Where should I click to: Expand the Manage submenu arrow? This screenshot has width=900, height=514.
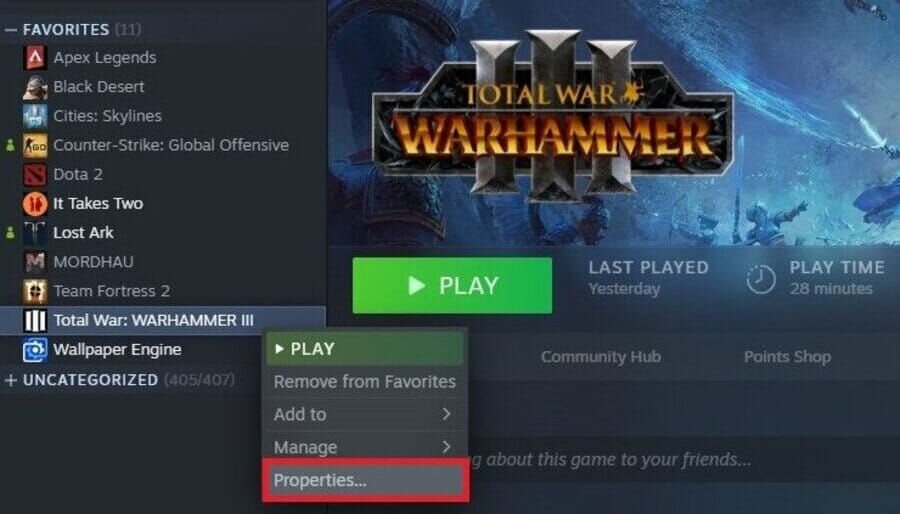[447, 446]
